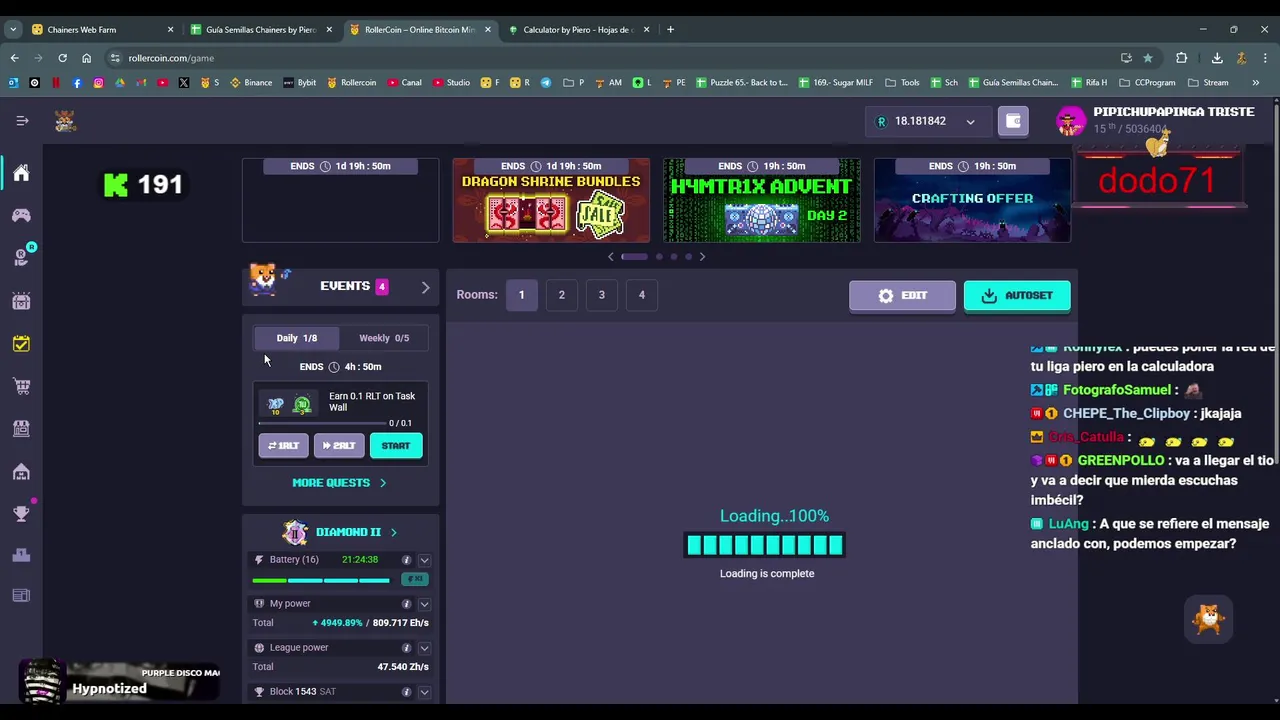Select Room 2
Viewport: 1280px width, 720px height.
[x=561, y=295]
